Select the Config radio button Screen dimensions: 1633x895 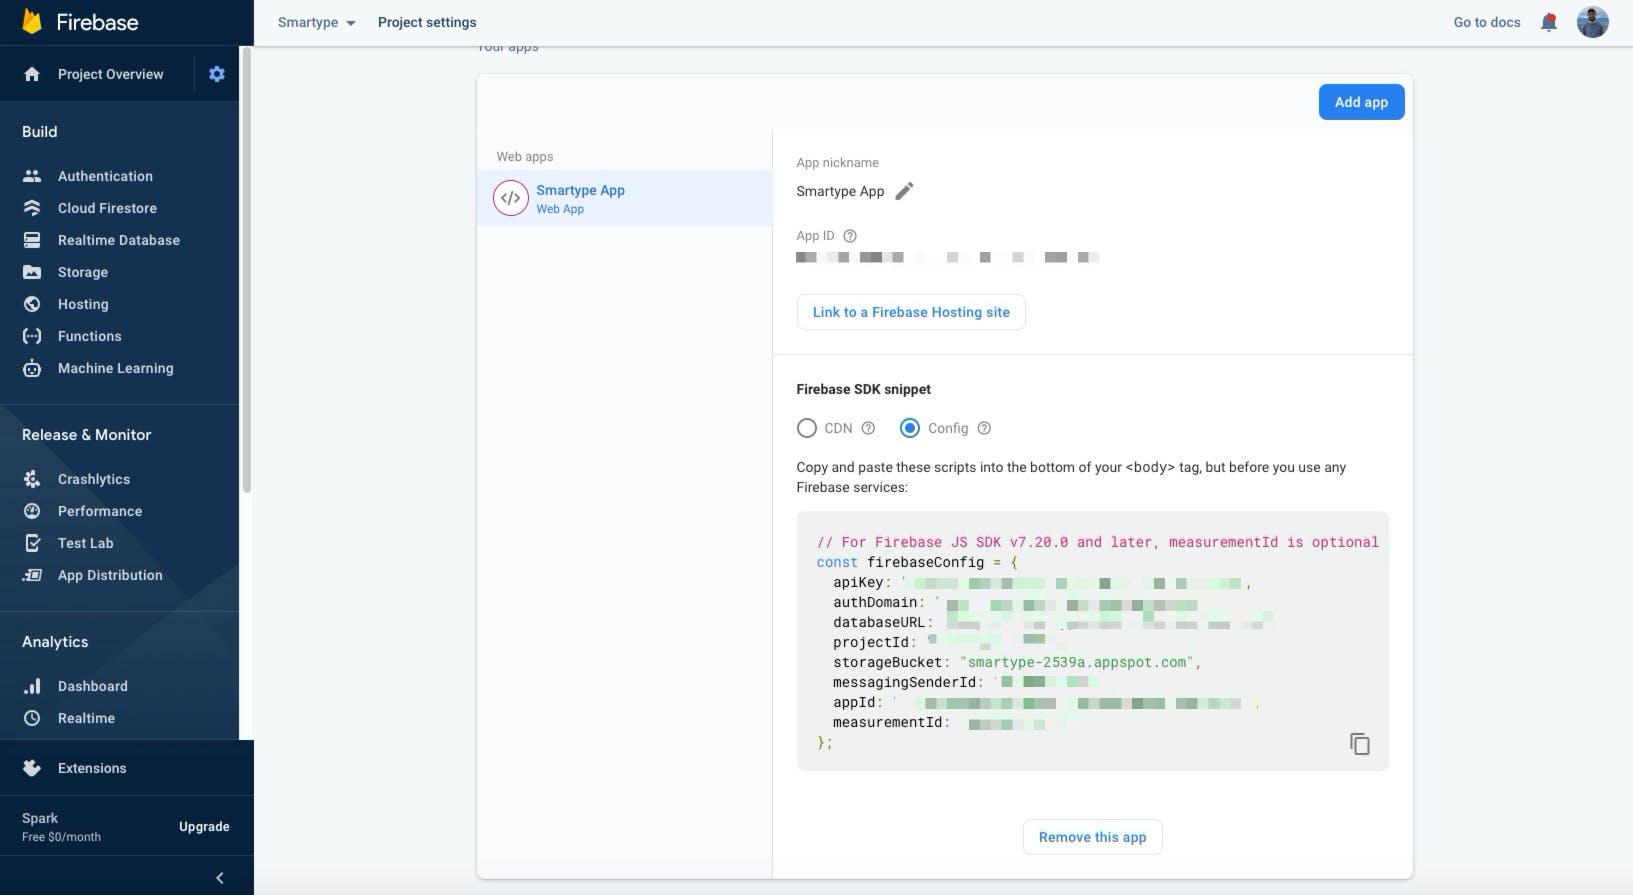coord(909,428)
